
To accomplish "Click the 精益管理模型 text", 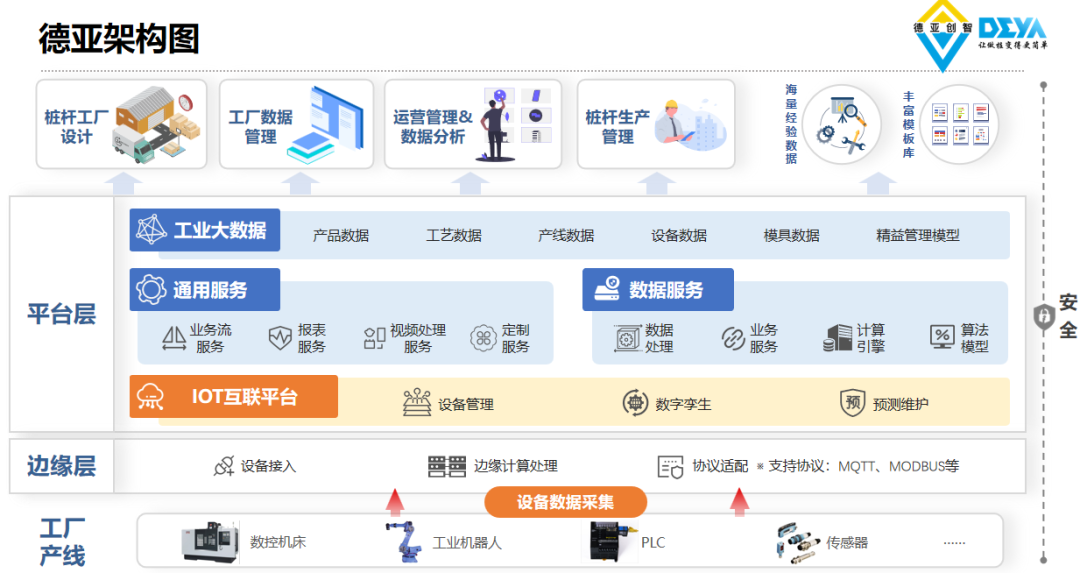I will (917, 236).
